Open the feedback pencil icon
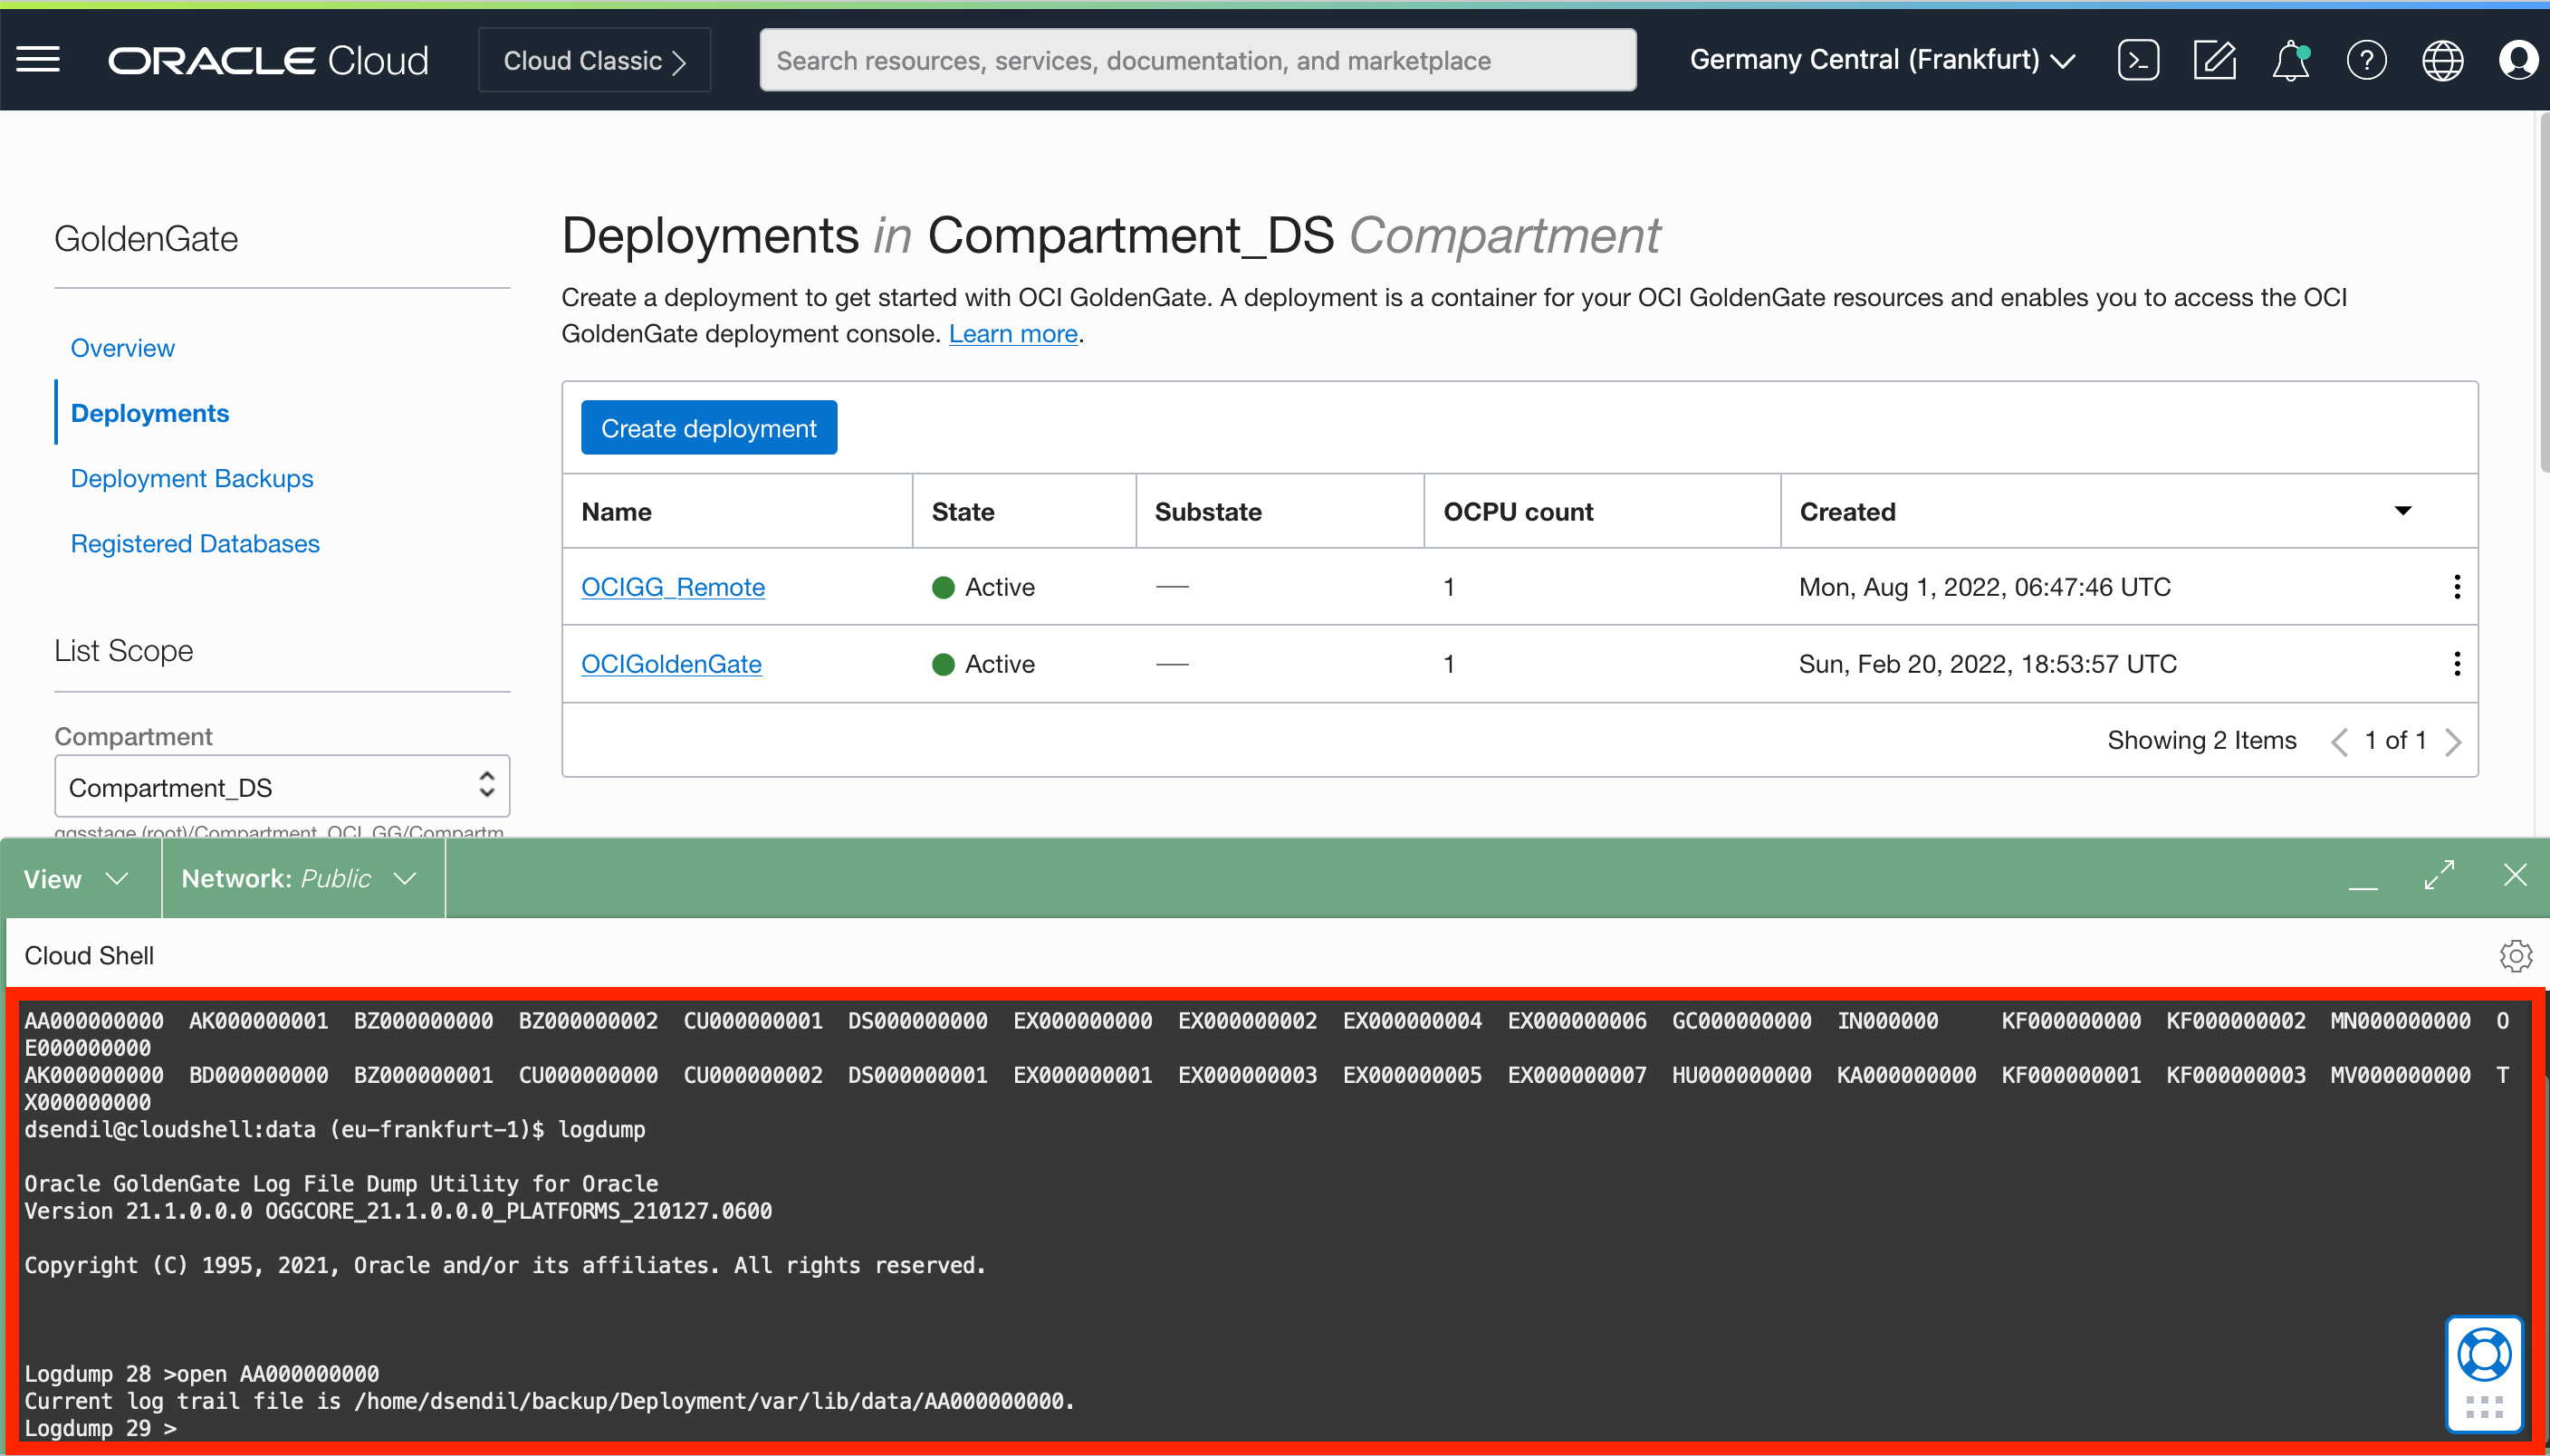2550x1456 pixels. pyautogui.click(x=2214, y=59)
